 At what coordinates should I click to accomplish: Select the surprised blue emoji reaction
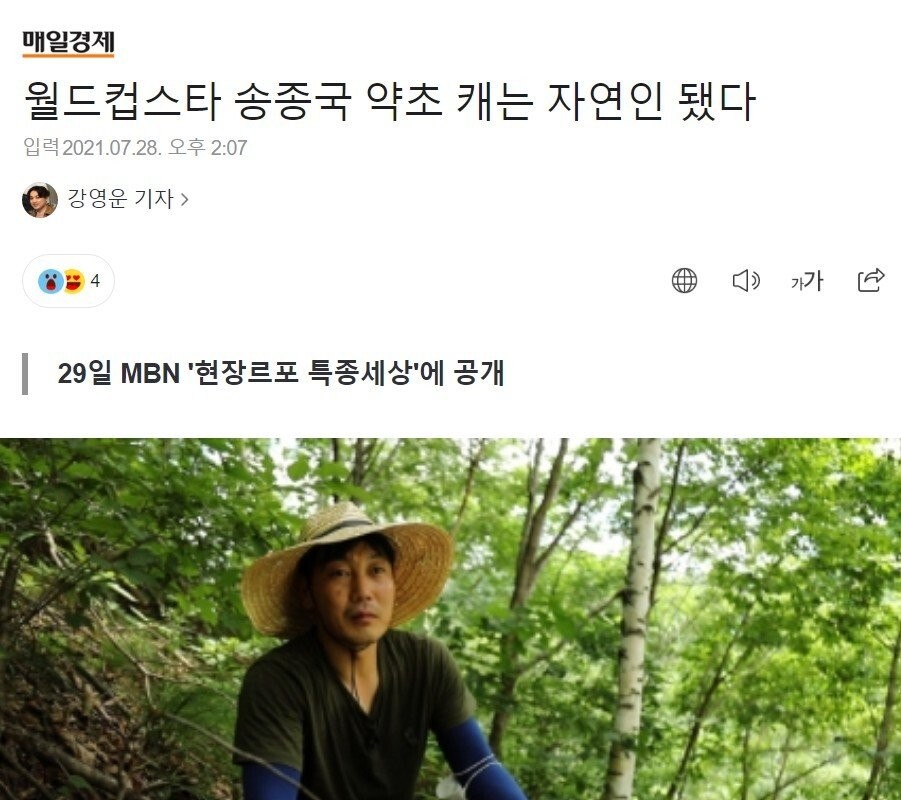click(x=51, y=281)
